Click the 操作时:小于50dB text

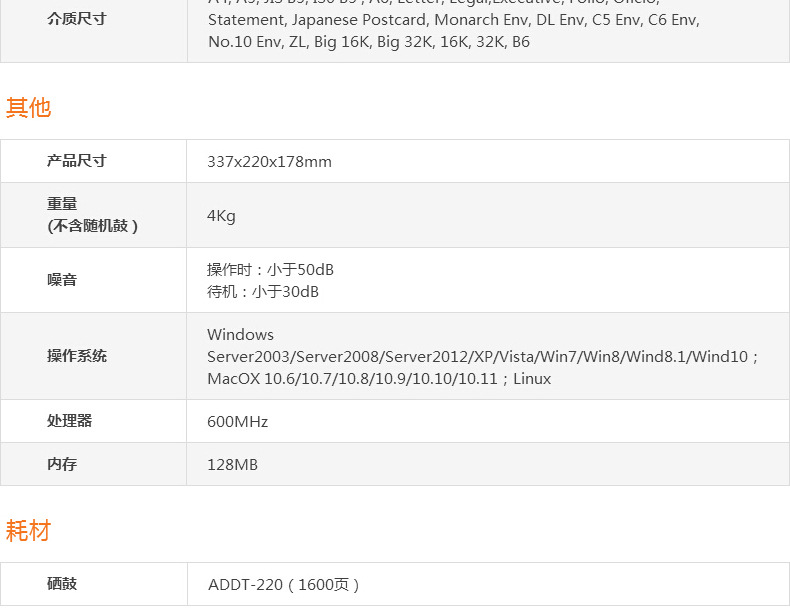(270, 270)
